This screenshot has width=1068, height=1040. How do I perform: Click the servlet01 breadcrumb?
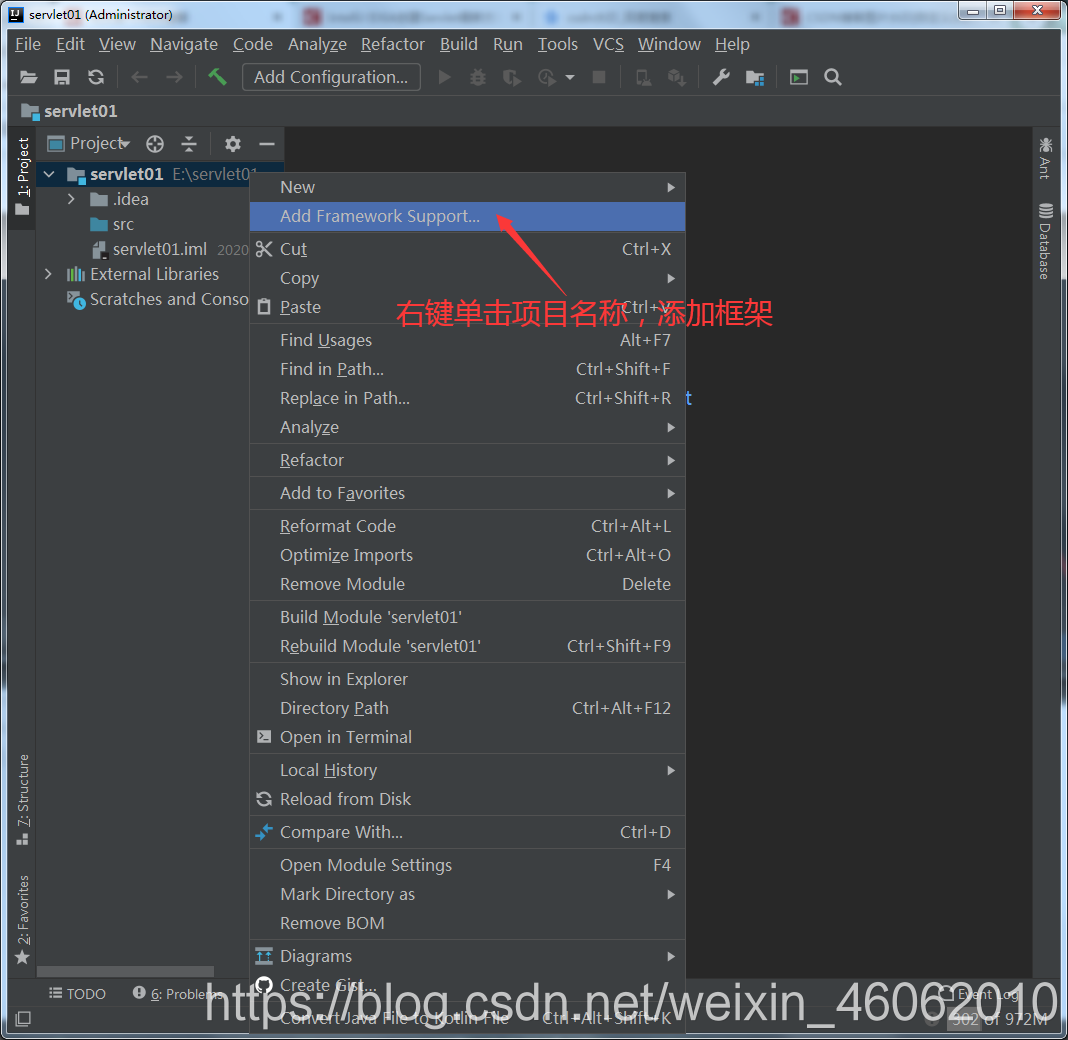(69, 111)
